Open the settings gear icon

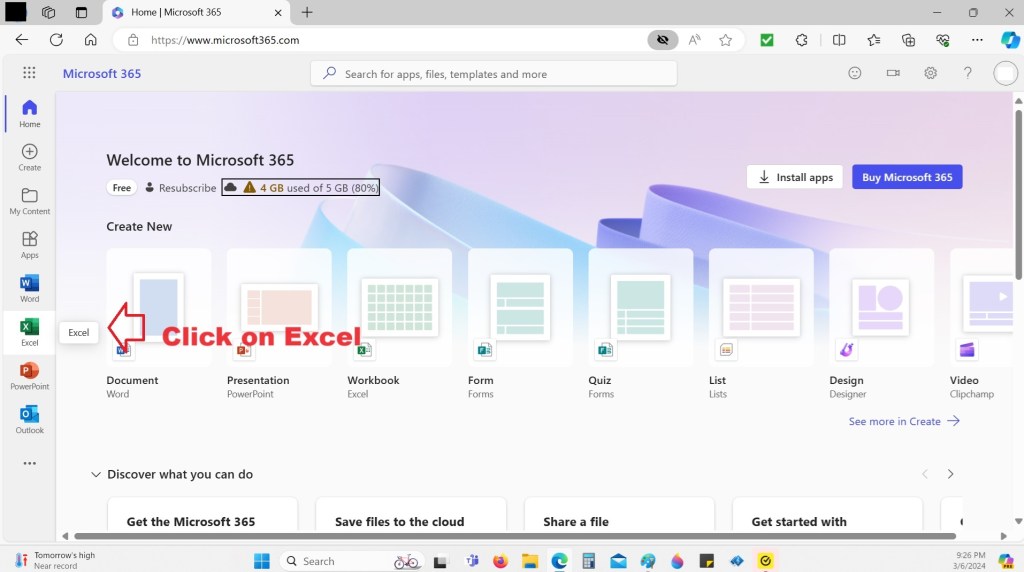[x=930, y=73]
